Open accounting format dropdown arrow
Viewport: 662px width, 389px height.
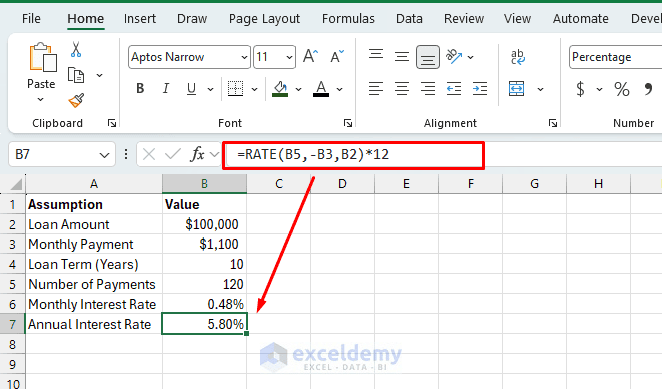click(599, 89)
